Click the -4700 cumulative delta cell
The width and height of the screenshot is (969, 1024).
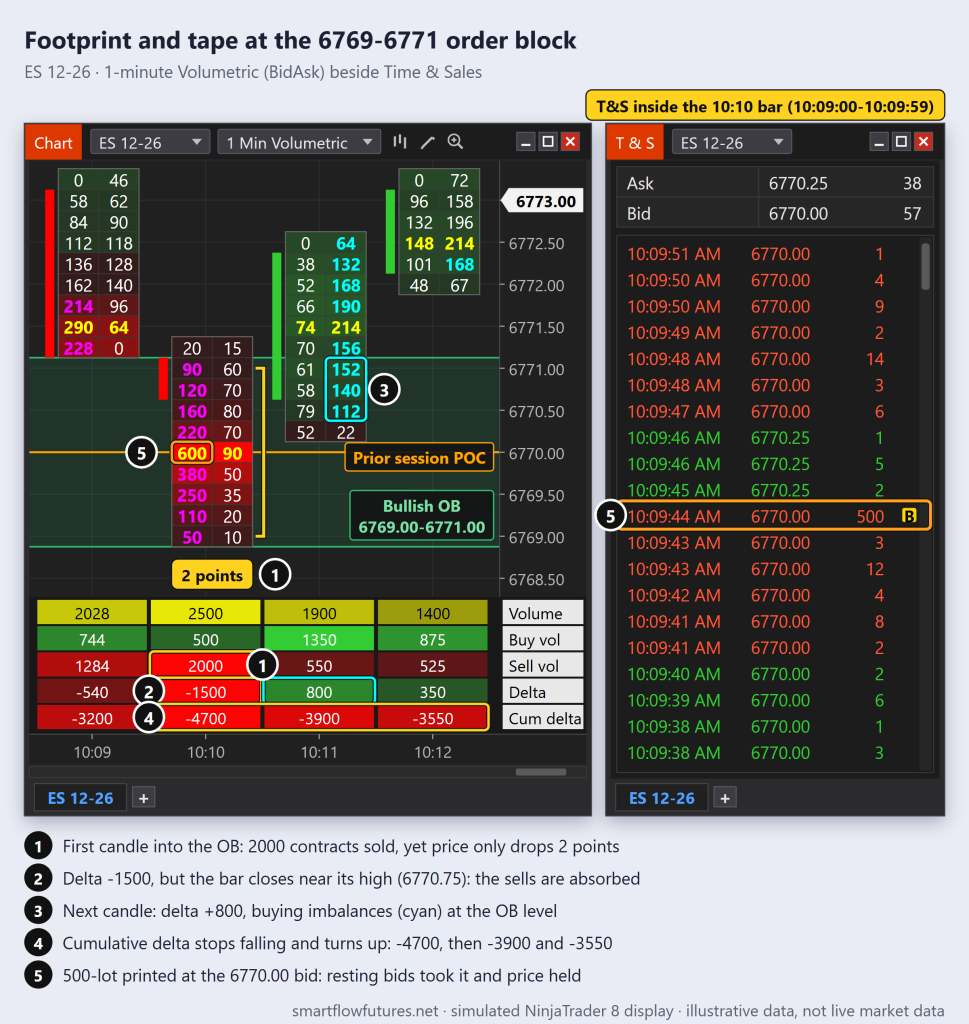[206, 718]
